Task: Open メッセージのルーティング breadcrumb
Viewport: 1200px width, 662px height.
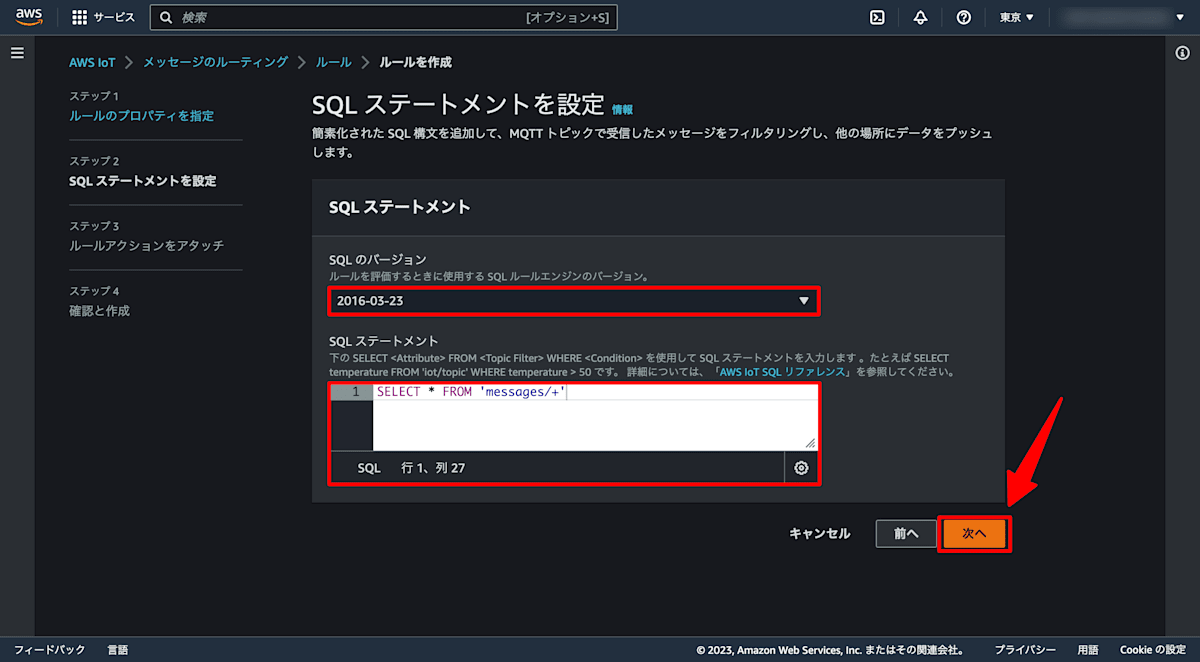Action: [x=215, y=62]
